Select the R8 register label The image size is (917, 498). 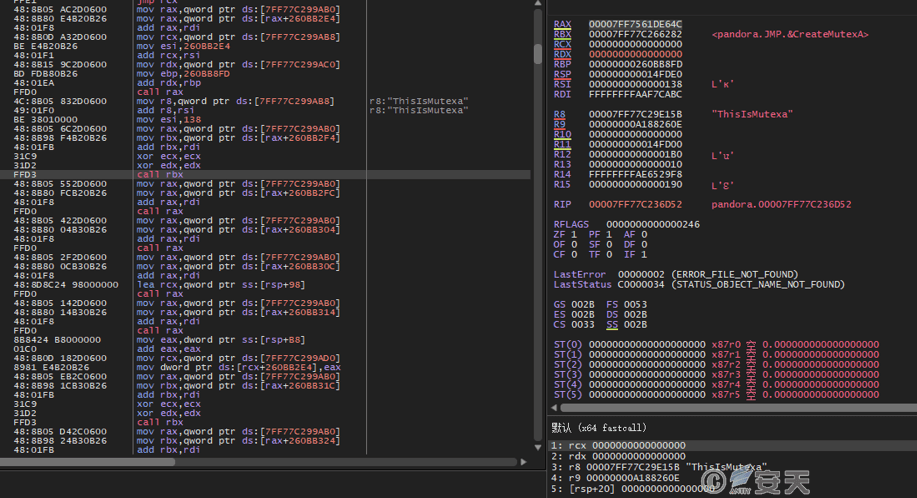point(561,114)
